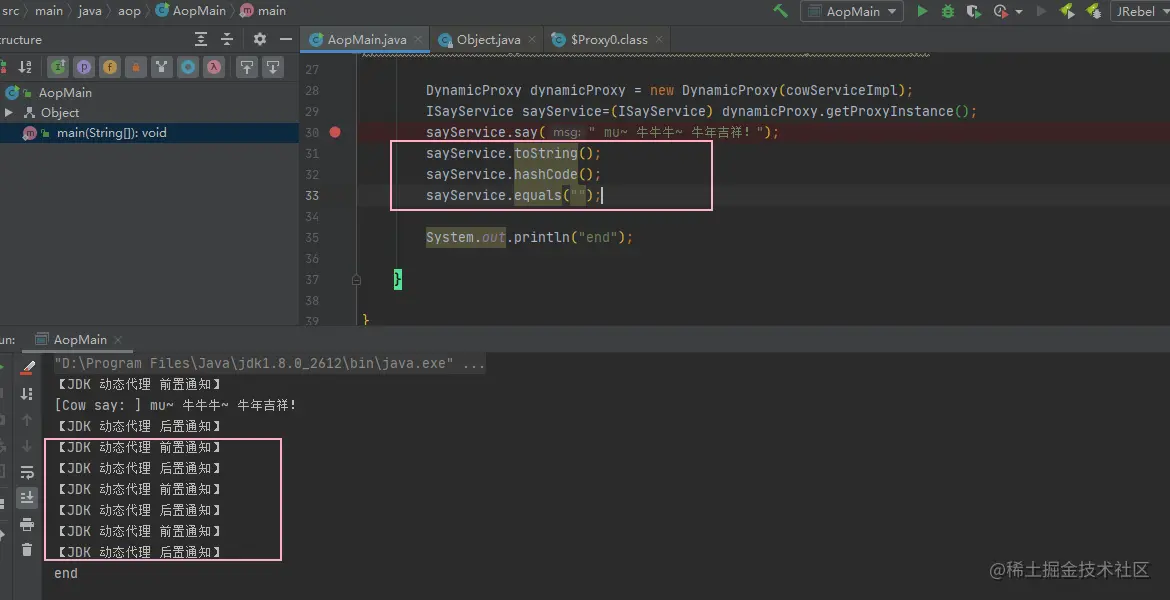Expand the profiler options arrow
This screenshot has width=1170, height=600.
[x=1019, y=12]
